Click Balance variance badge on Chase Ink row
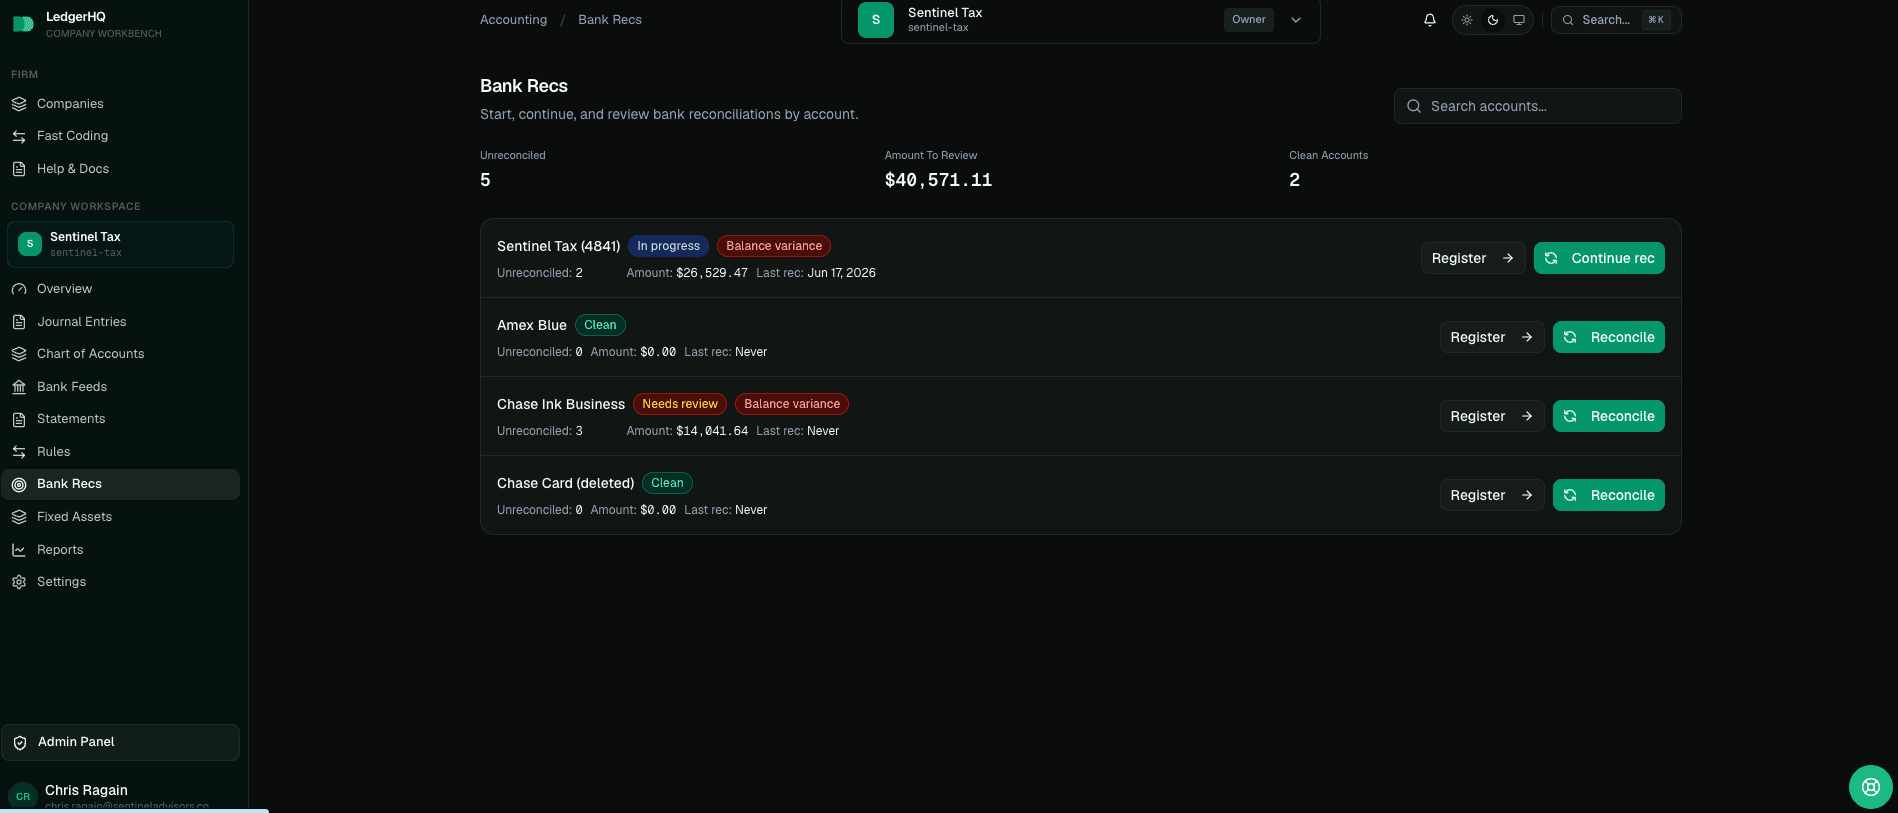Viewport: 1898px width, 813px height. point(792,404)
